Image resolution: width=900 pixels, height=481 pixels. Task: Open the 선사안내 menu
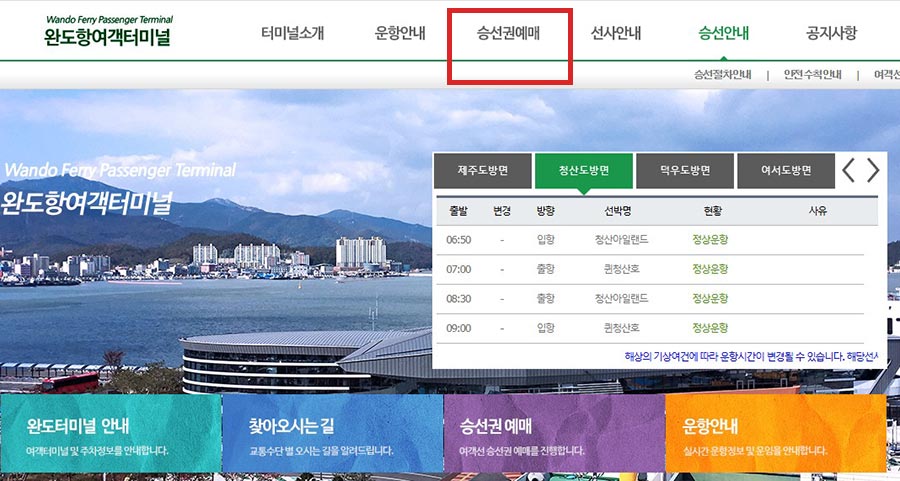click(x=616, y=33)
